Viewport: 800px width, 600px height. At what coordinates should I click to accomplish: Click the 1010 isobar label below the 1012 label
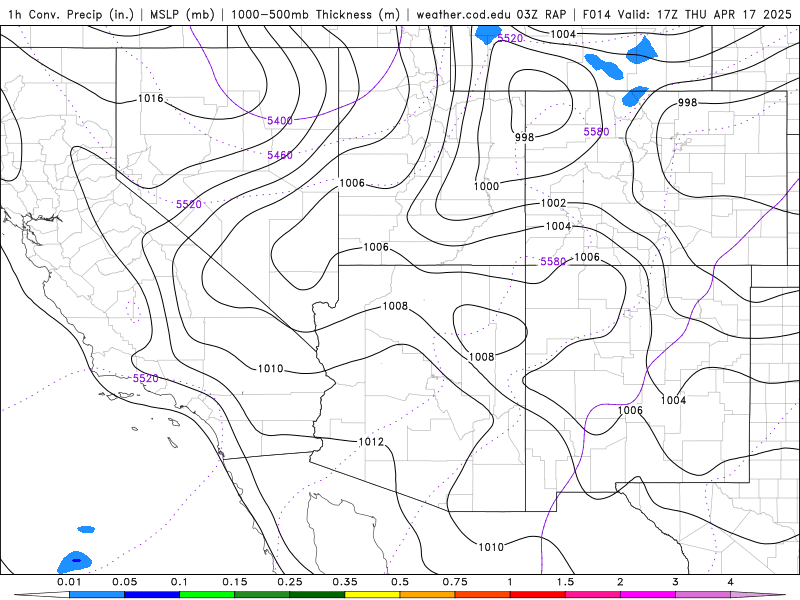click(x=491, y=547)
